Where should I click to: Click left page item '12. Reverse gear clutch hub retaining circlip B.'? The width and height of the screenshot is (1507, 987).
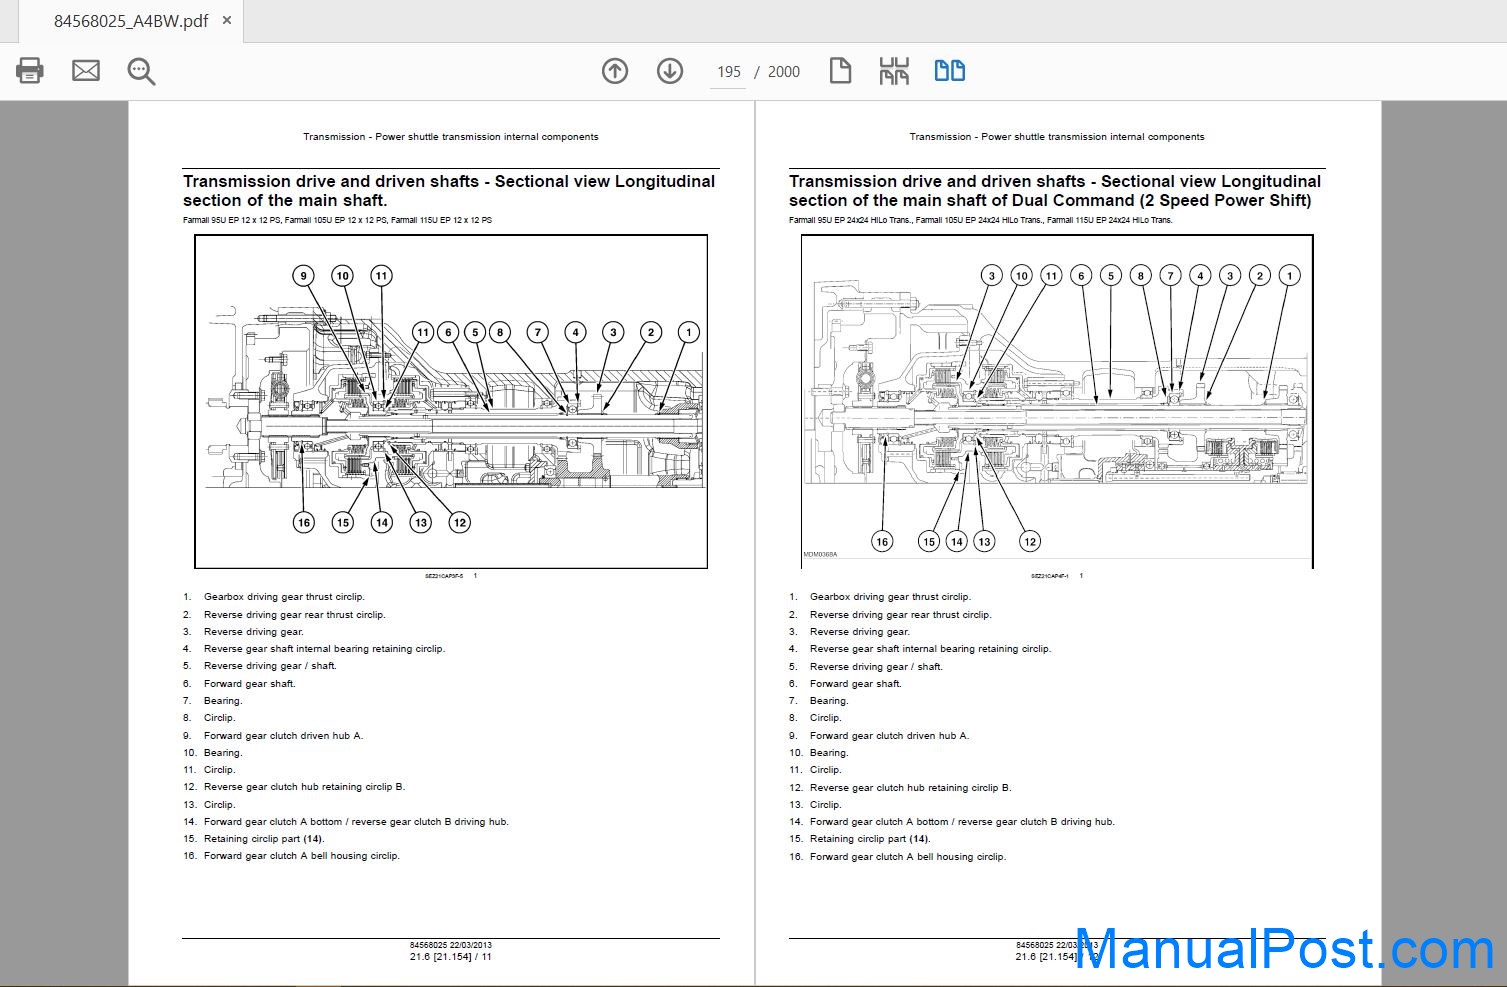[x=294, y=787]
